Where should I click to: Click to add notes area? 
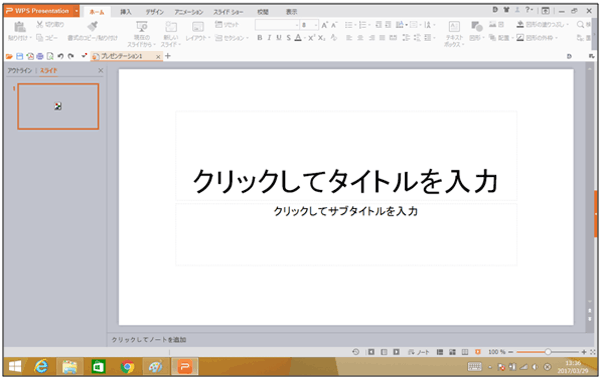149,339
